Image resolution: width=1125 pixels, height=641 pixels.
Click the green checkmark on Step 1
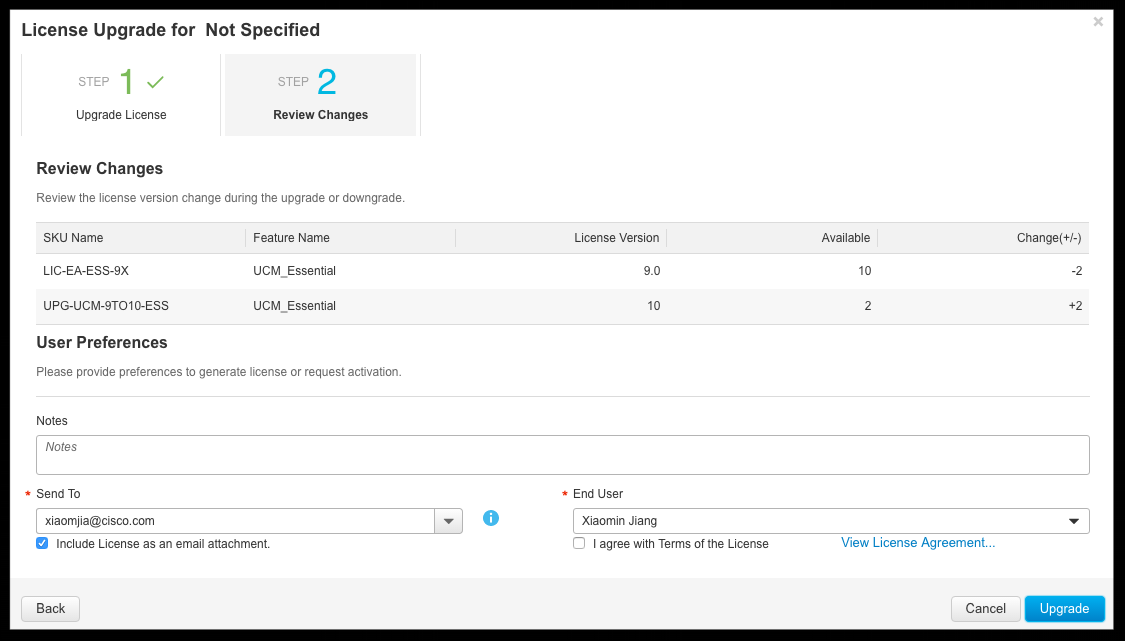pos(155,83)
